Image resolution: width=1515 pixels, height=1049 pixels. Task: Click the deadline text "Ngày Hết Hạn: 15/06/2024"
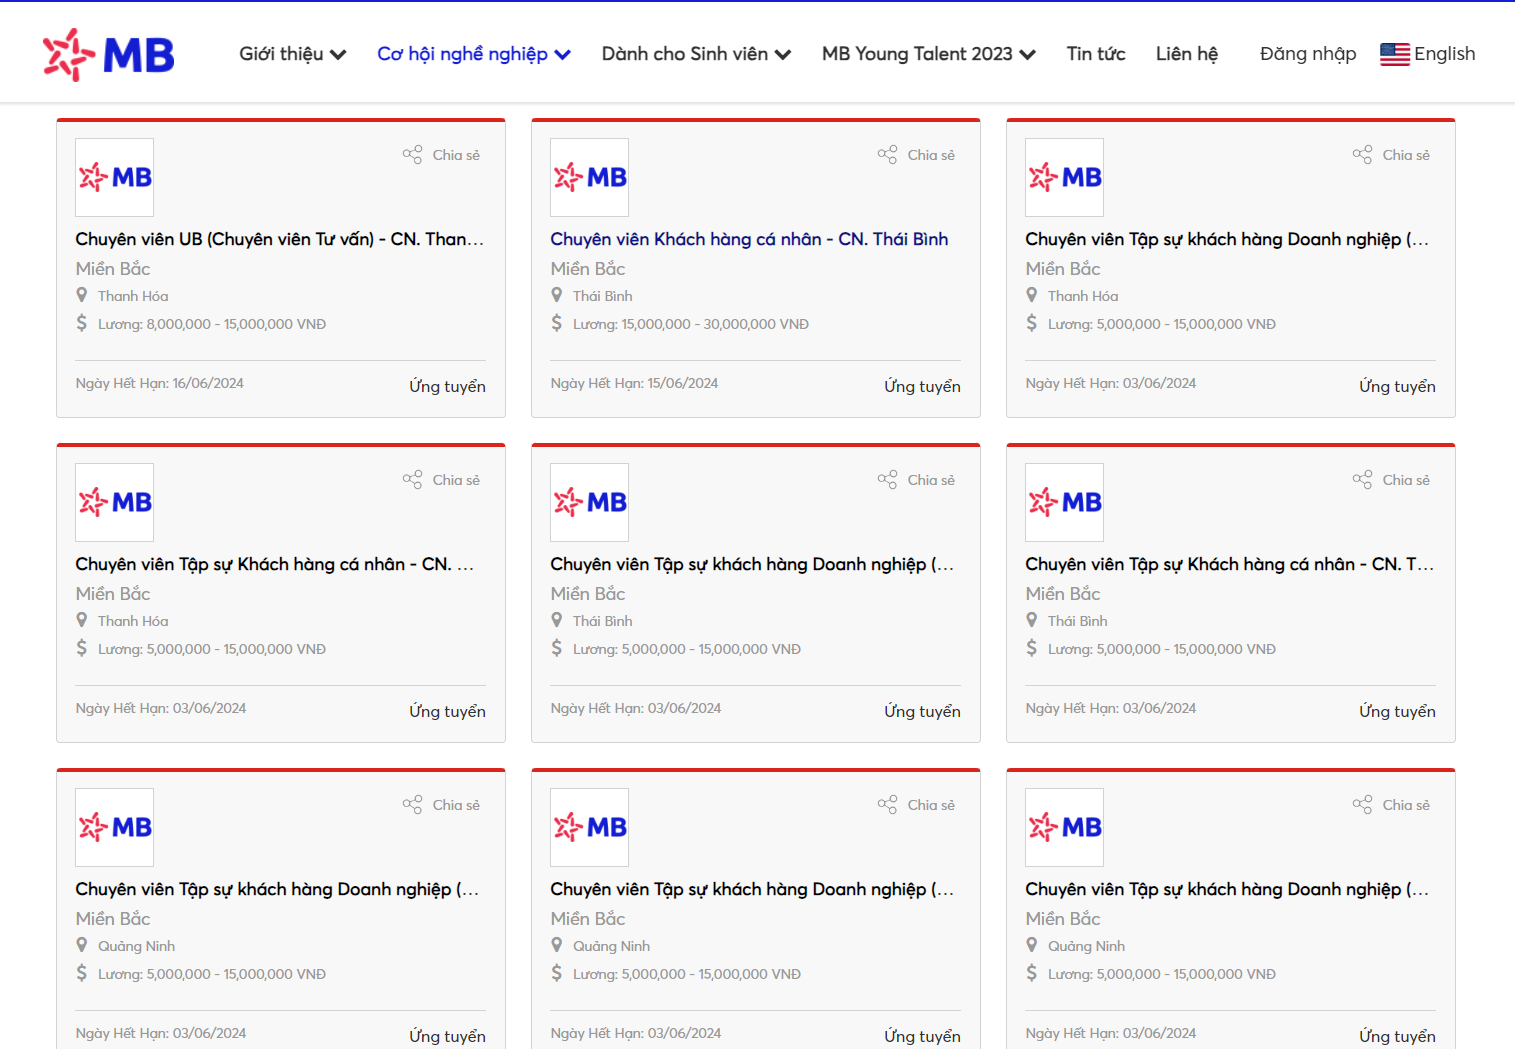point(635,383)
